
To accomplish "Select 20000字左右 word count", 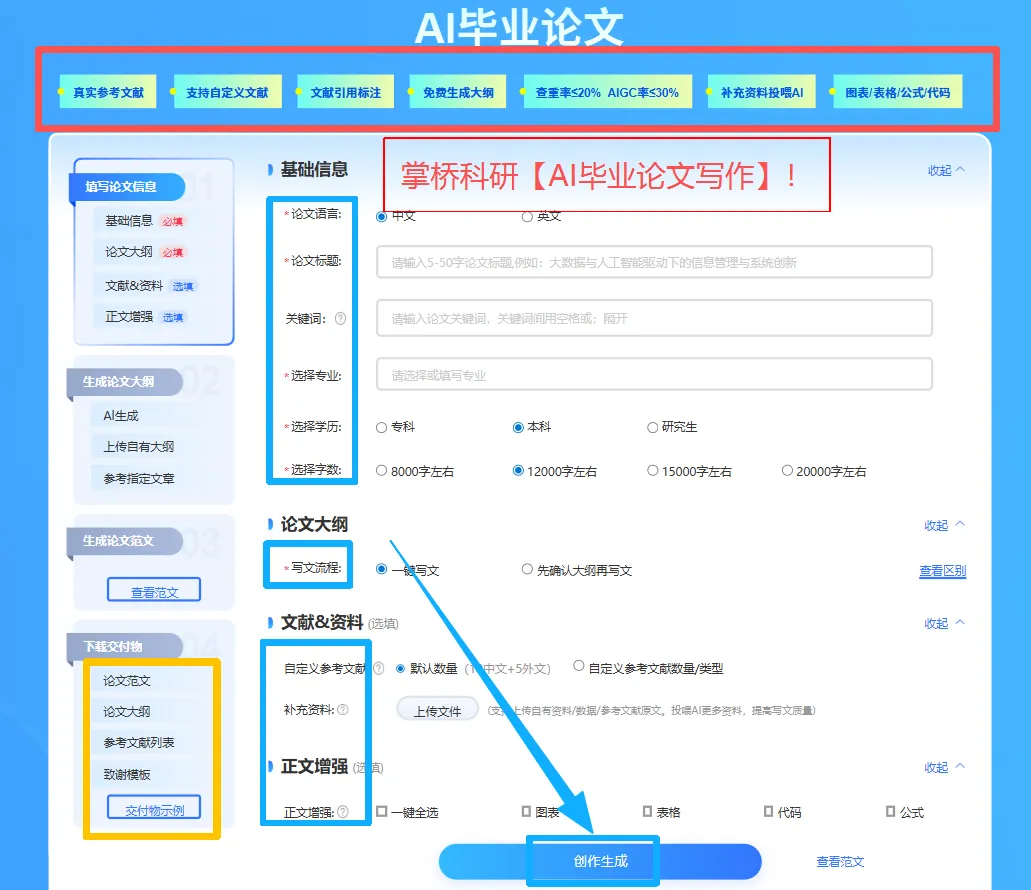I will tap(787, 471).
